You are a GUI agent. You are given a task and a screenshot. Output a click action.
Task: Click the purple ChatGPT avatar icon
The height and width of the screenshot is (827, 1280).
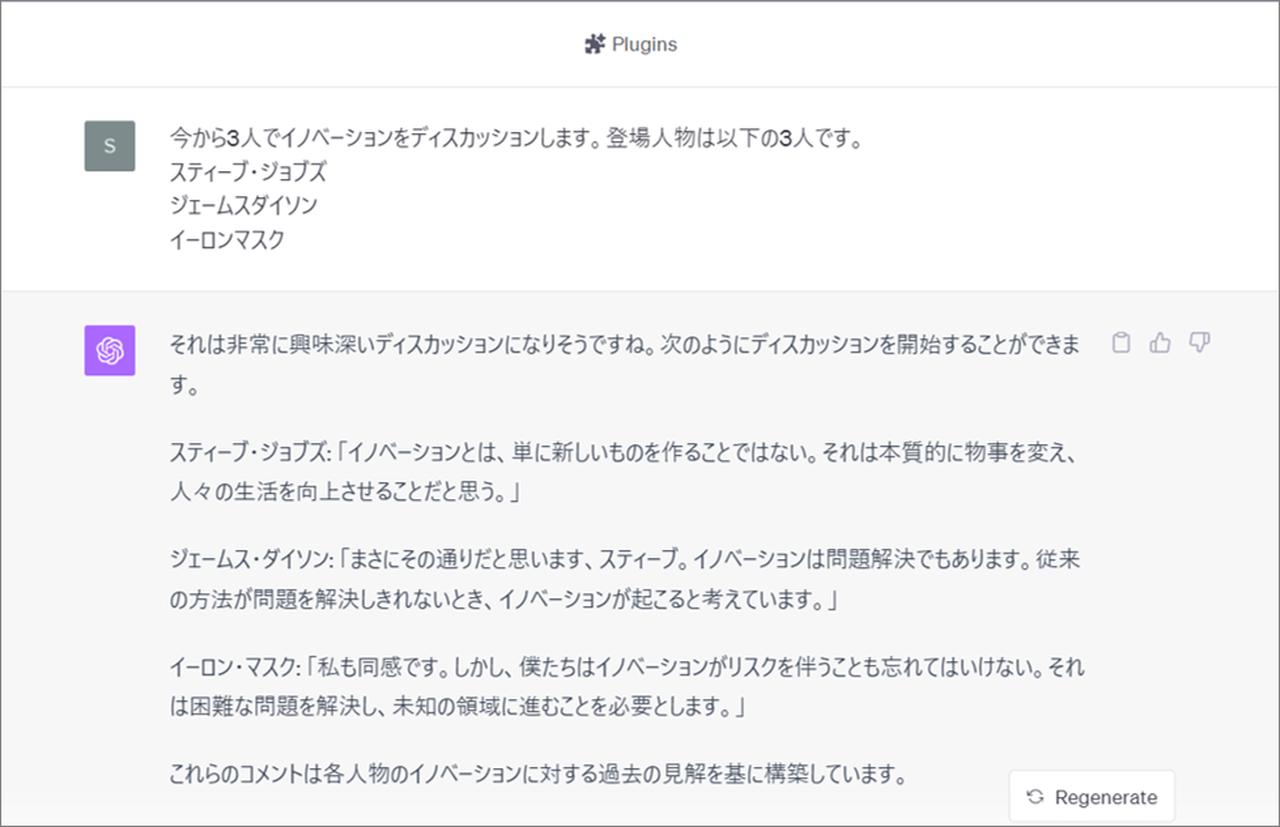coord(110,350)
